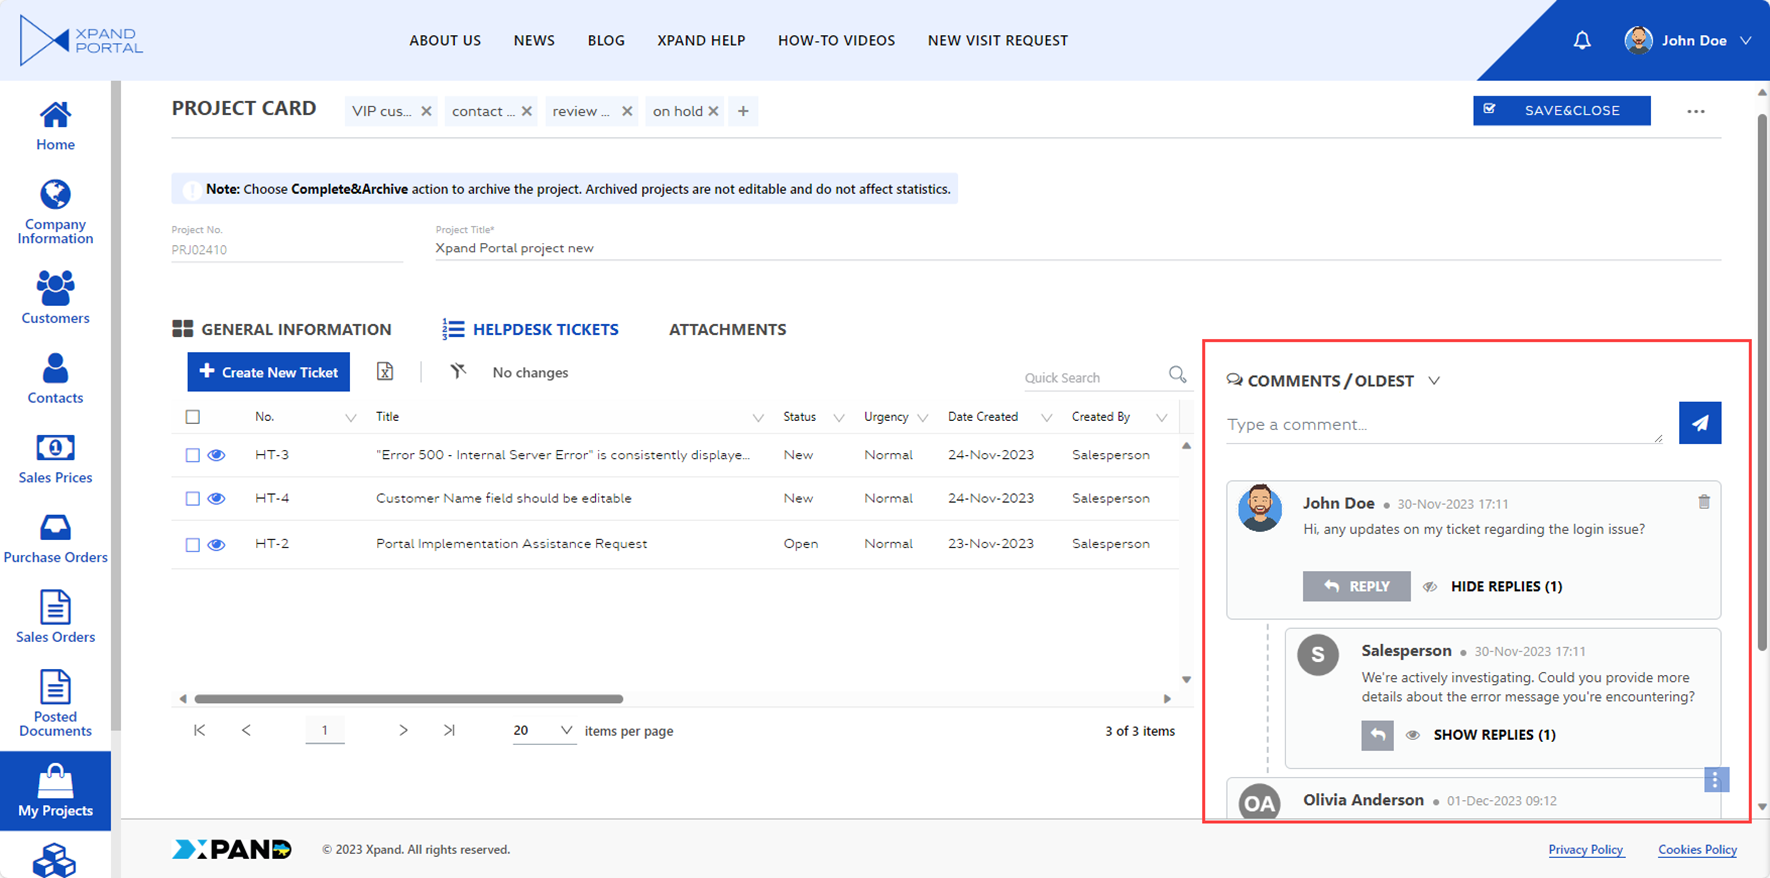Image resolution: width=1770 pixels, height=878 pixels.
Task: Open Purchase Orders in sidebar
Action: [55, 539]
